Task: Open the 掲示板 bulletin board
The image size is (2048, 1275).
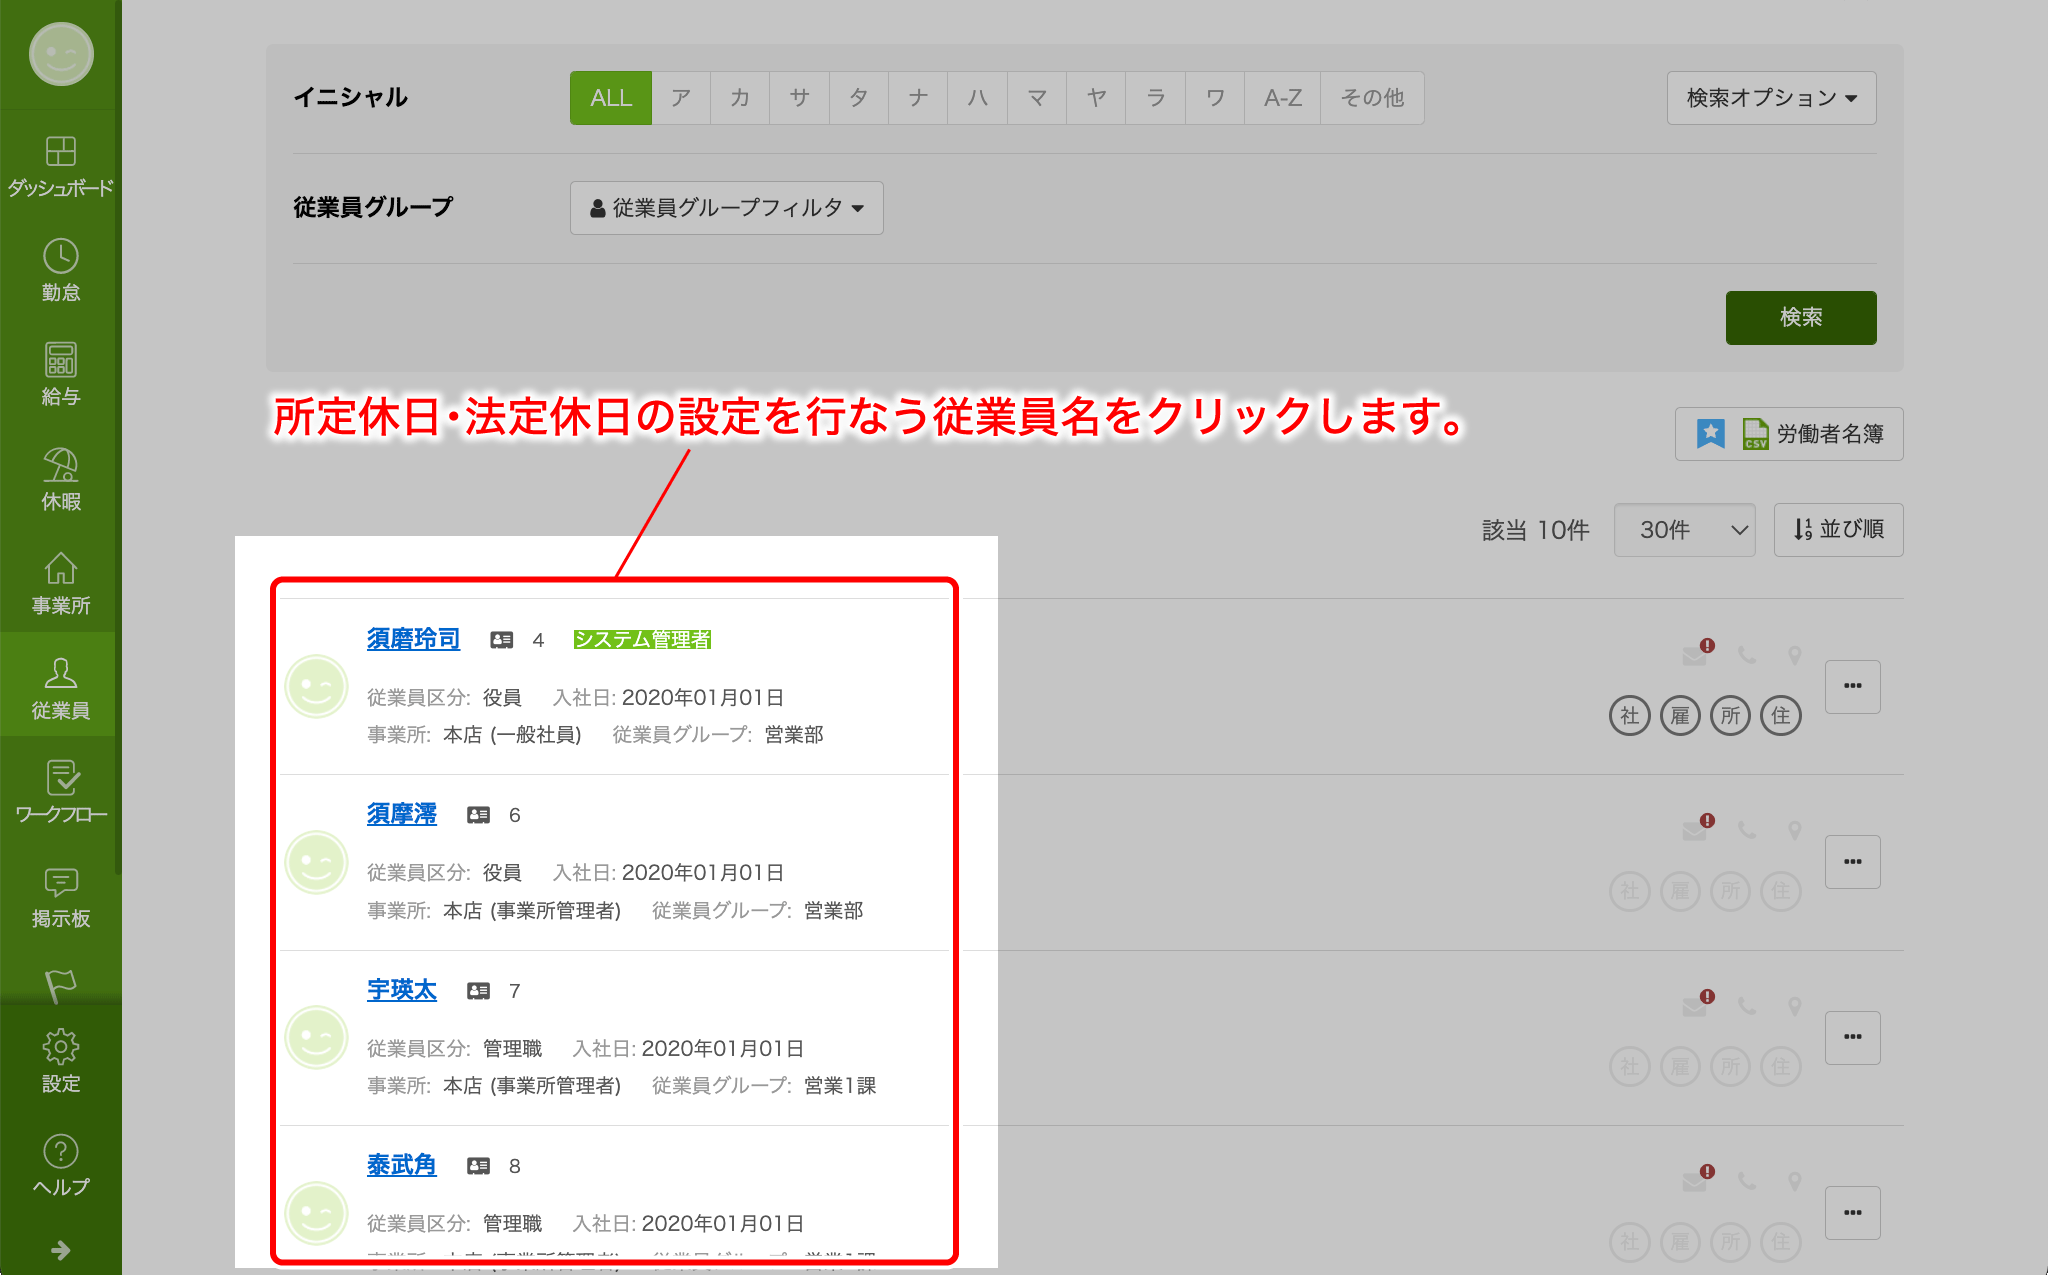Action: pos(60,896)
